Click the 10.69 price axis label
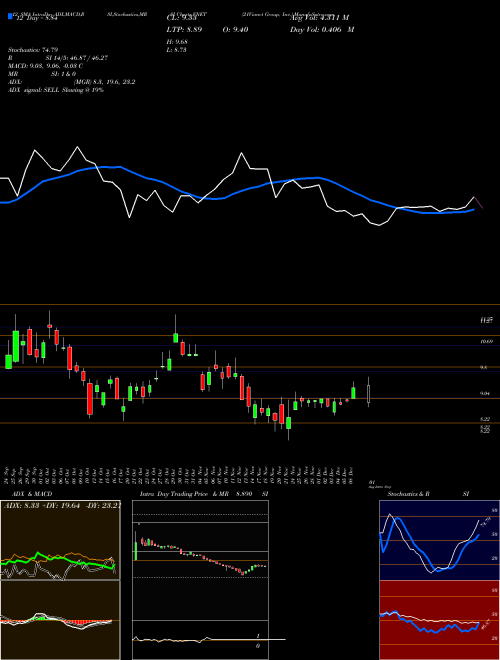 click(x=487, y=342)
